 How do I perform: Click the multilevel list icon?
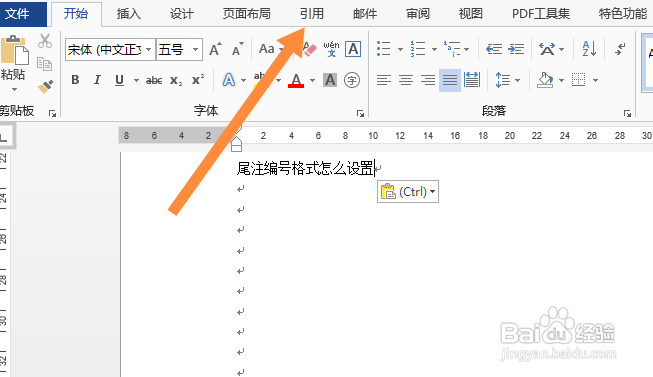point(452,49)
